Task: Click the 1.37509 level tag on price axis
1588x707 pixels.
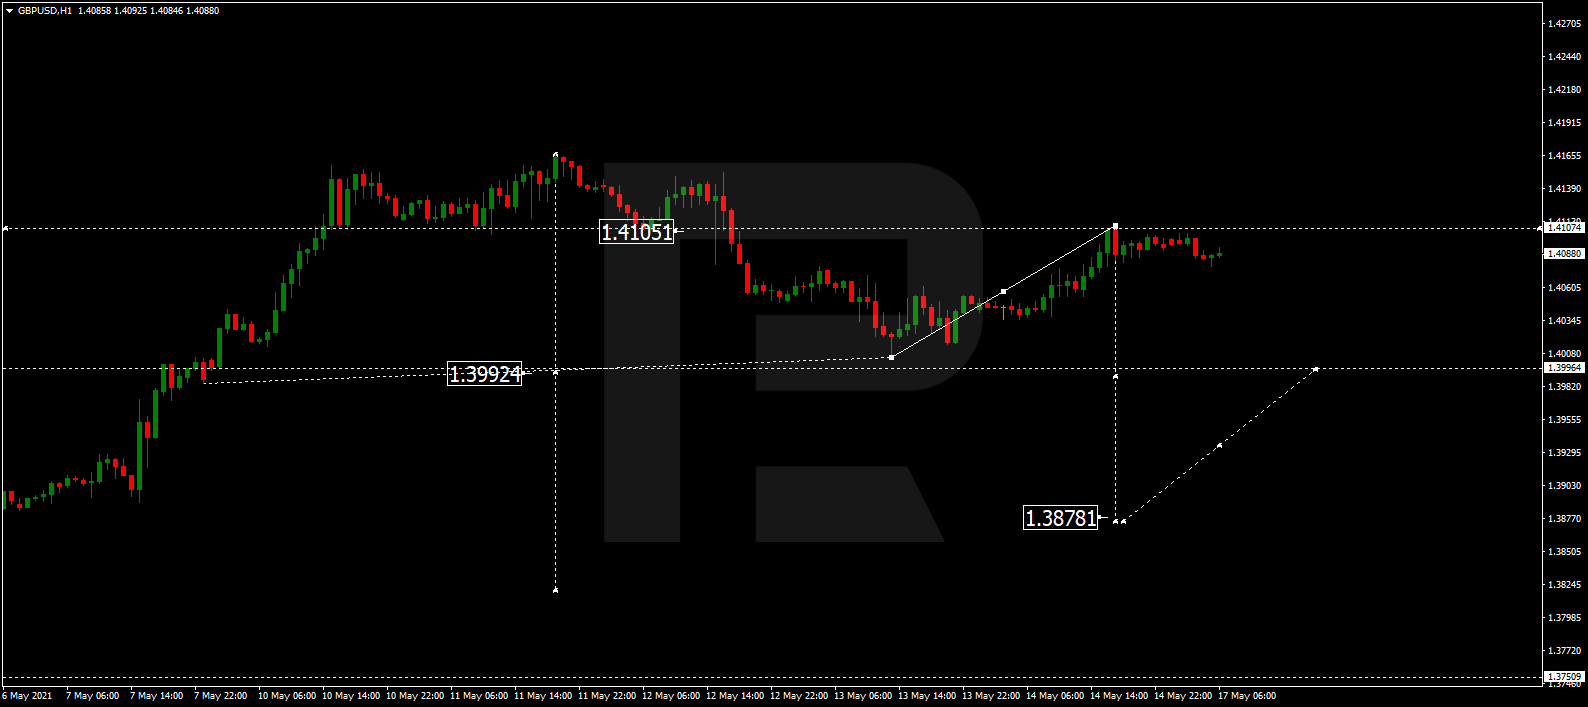Action: click(1565, 677)
